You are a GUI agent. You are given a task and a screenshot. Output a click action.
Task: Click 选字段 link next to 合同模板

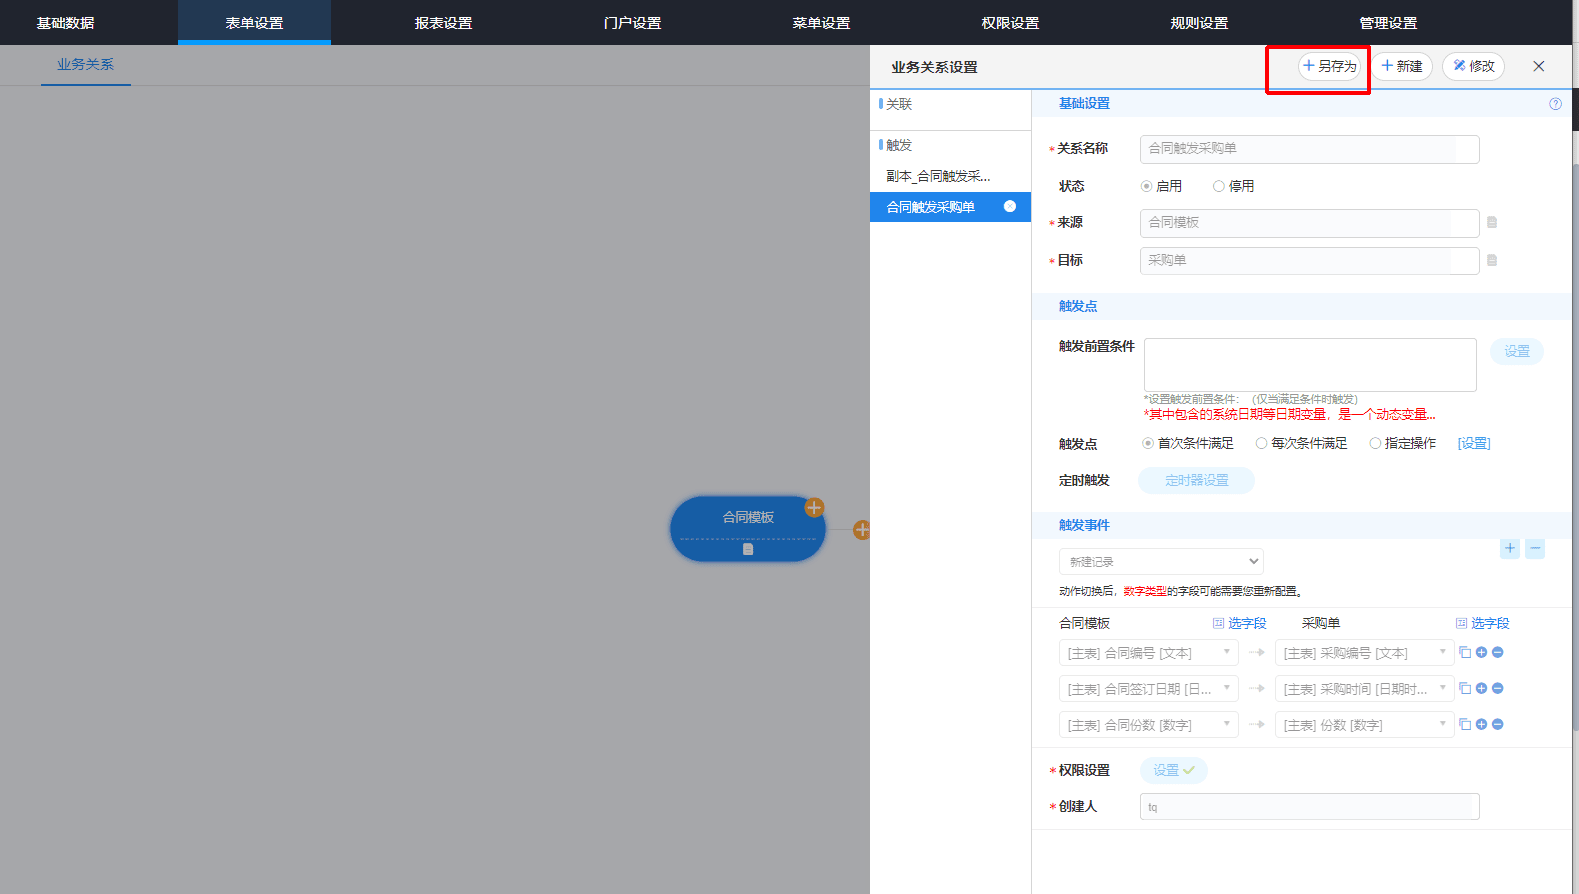1240,623
